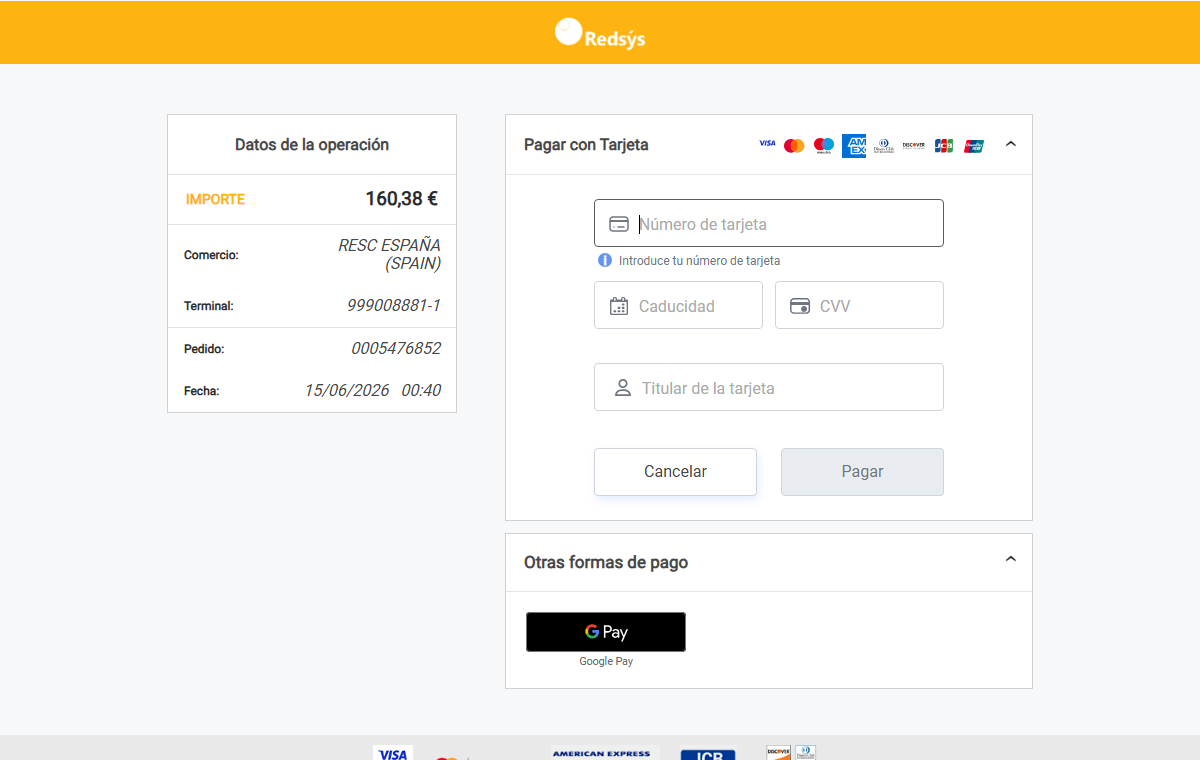1200x760 pixels.
Task: Click the amount '160,38 €'
Action: (402, 199)
